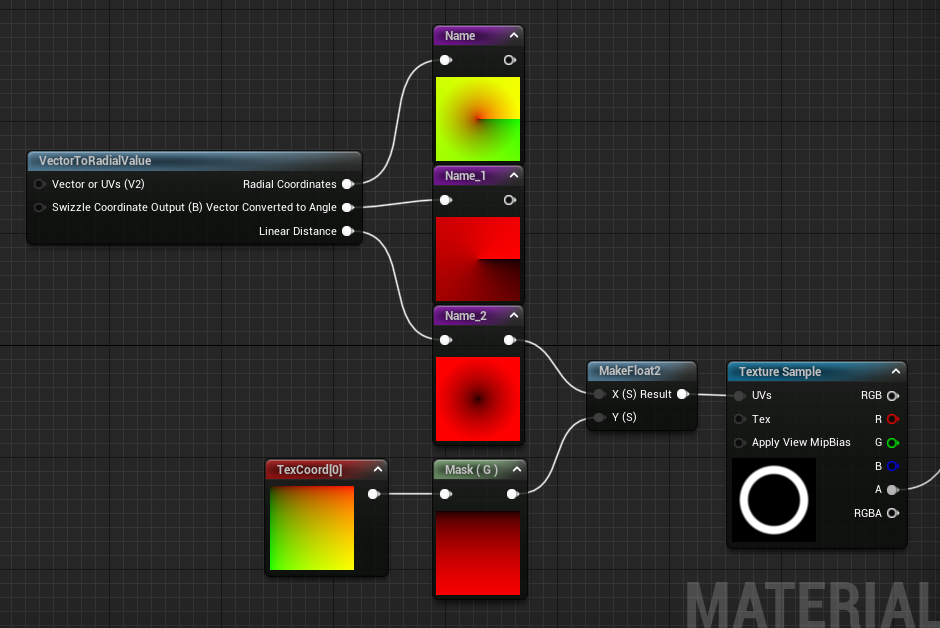The width and height of the screenshot is (940, 628).
Task: Click the Apply View MipBias label
Action: point(801,442)
